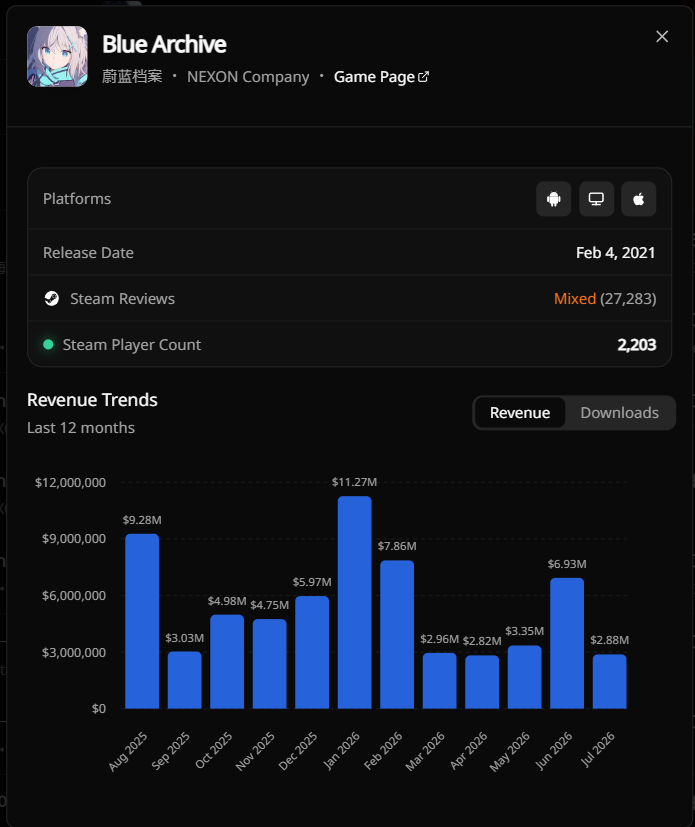Click the external link icon beside Game Page
Screen dimensions: 695x827
423,77
